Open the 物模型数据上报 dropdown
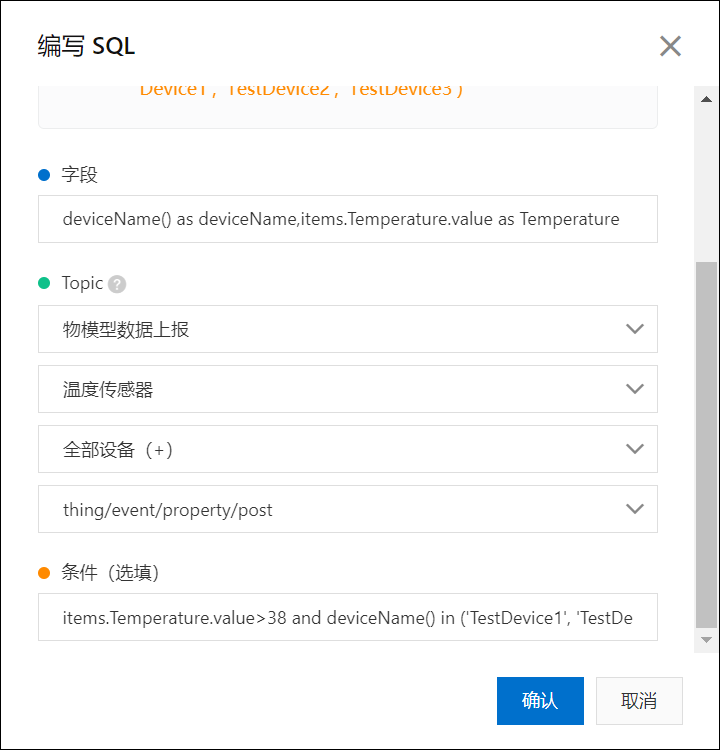 click(348, 329)
